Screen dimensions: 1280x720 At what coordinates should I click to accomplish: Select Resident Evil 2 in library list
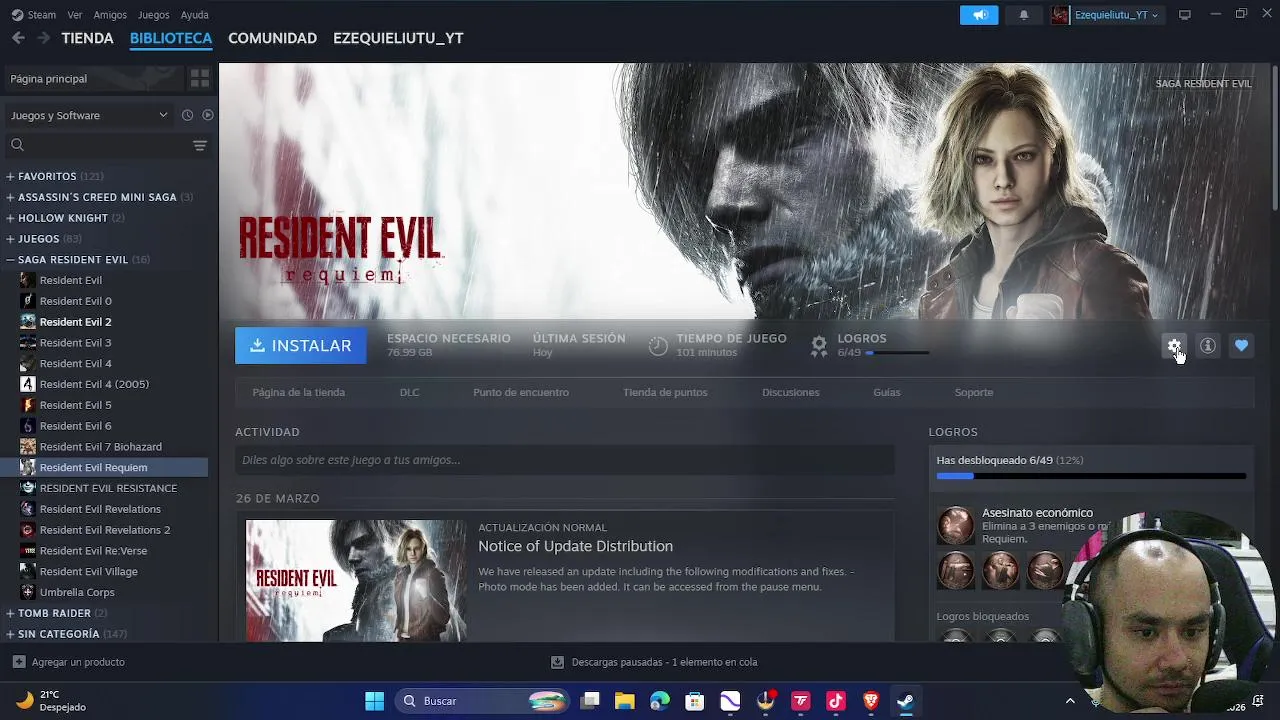click(x=75, y=322)
